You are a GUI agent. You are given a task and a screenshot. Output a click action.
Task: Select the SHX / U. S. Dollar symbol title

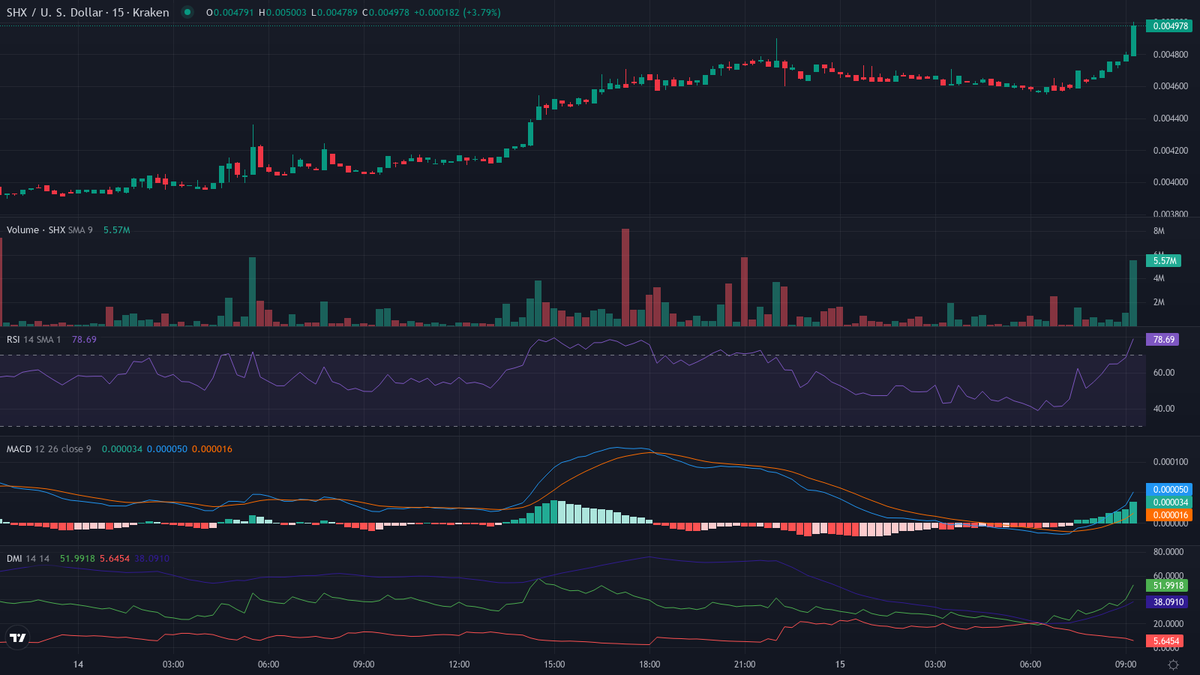pos(88,12)
